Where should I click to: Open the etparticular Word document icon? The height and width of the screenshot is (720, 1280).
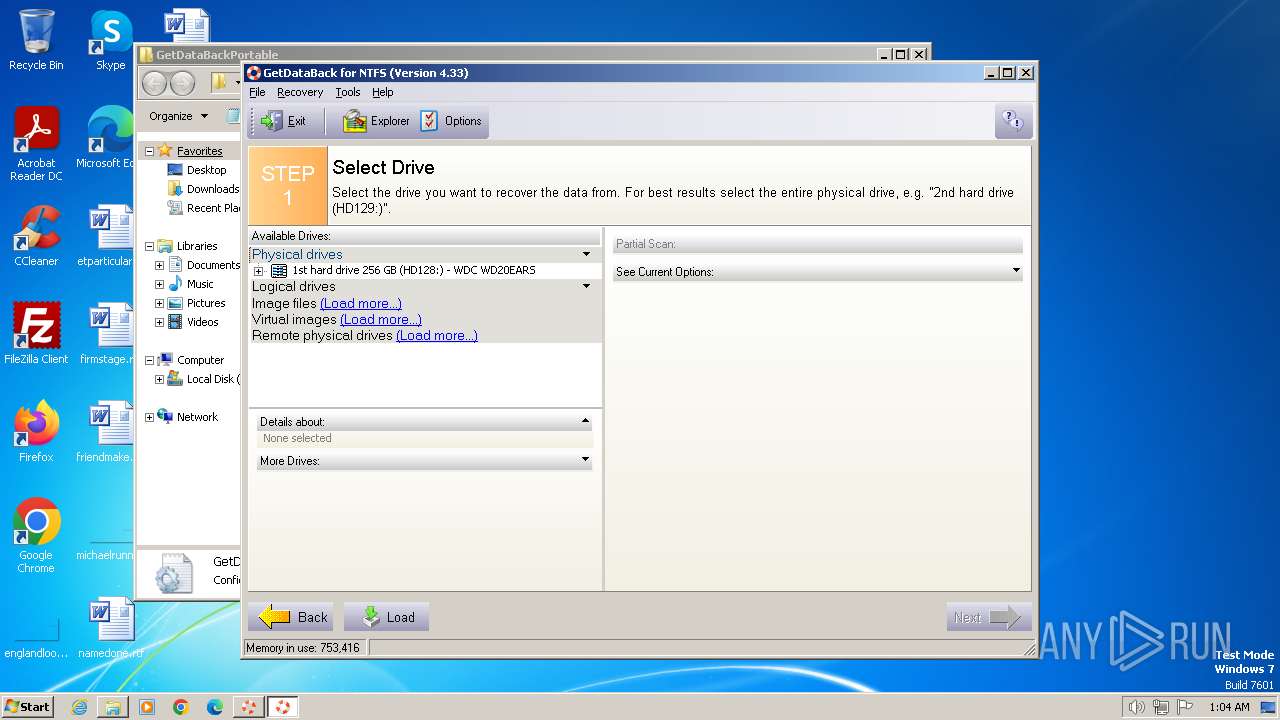[107, 236]
